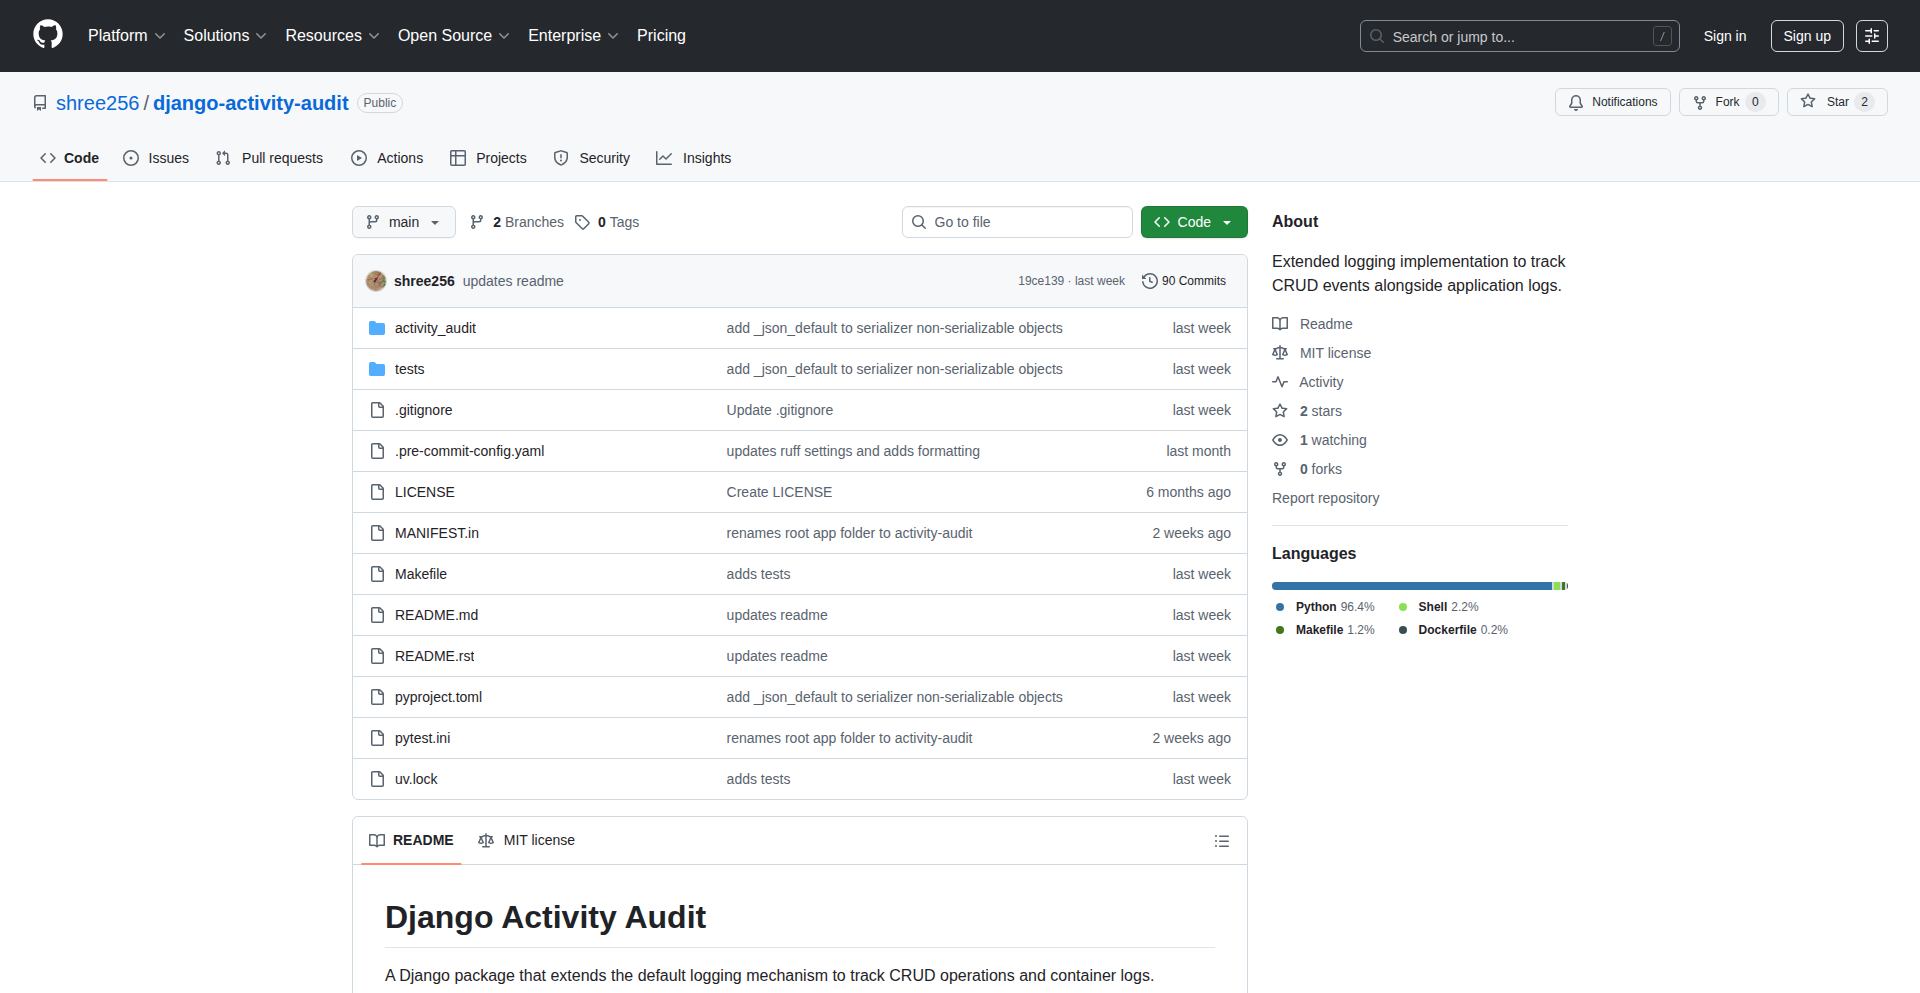The image size is (1920, 993).
Task: Click the Go to file search field
Action: 1017,222
